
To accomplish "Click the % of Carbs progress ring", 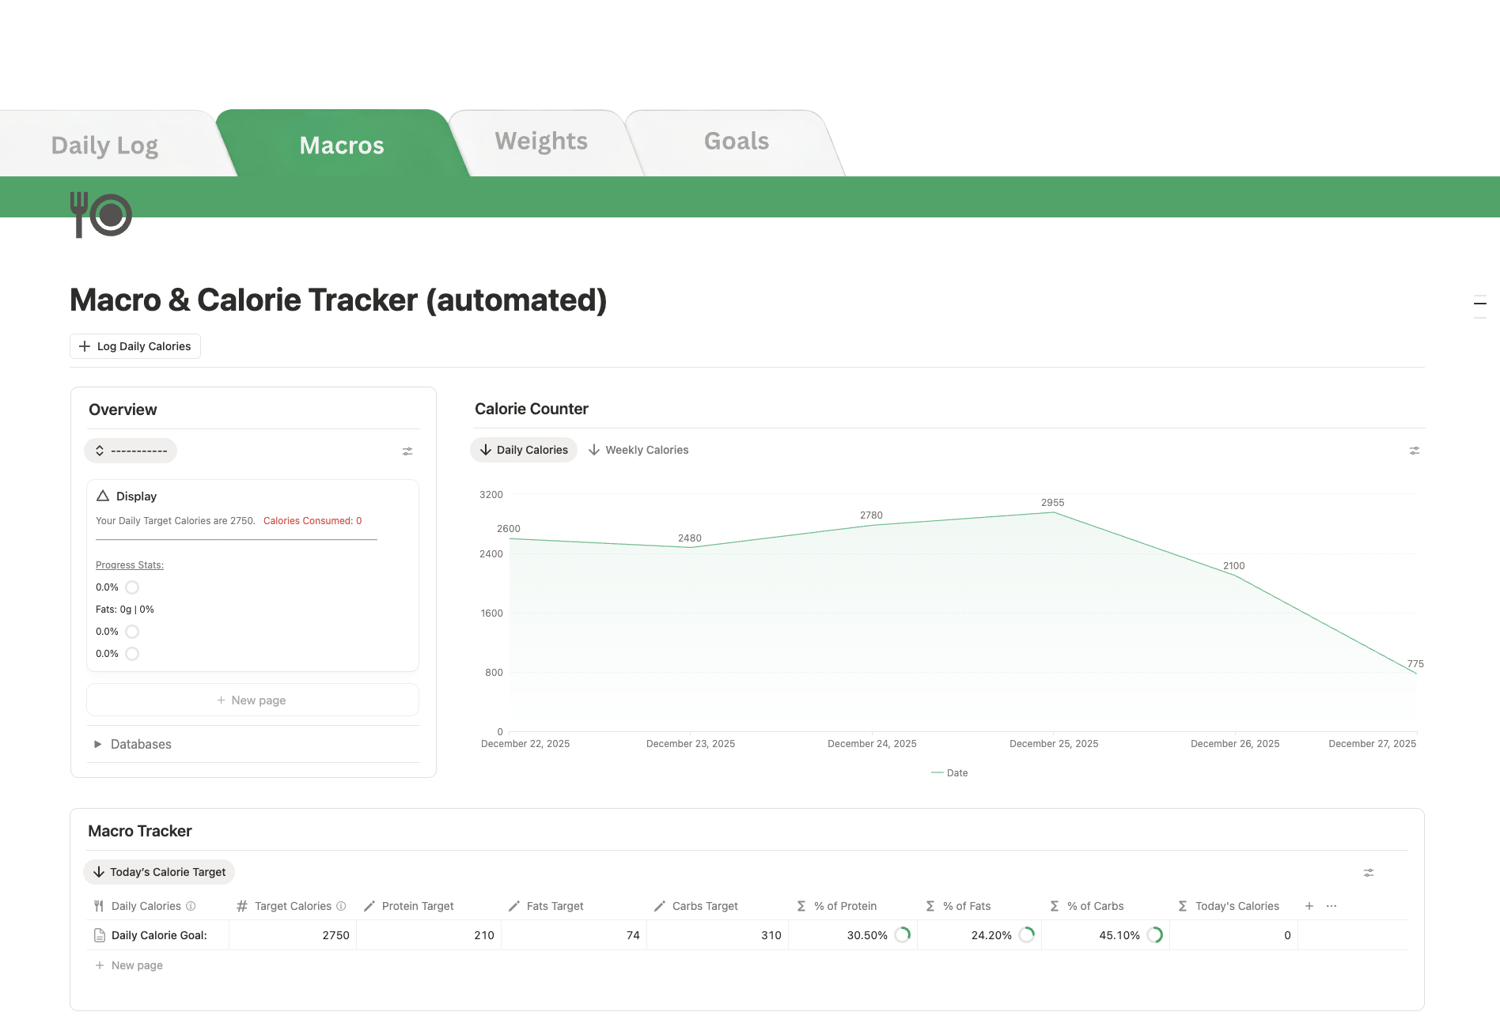I will point(1155,935).
